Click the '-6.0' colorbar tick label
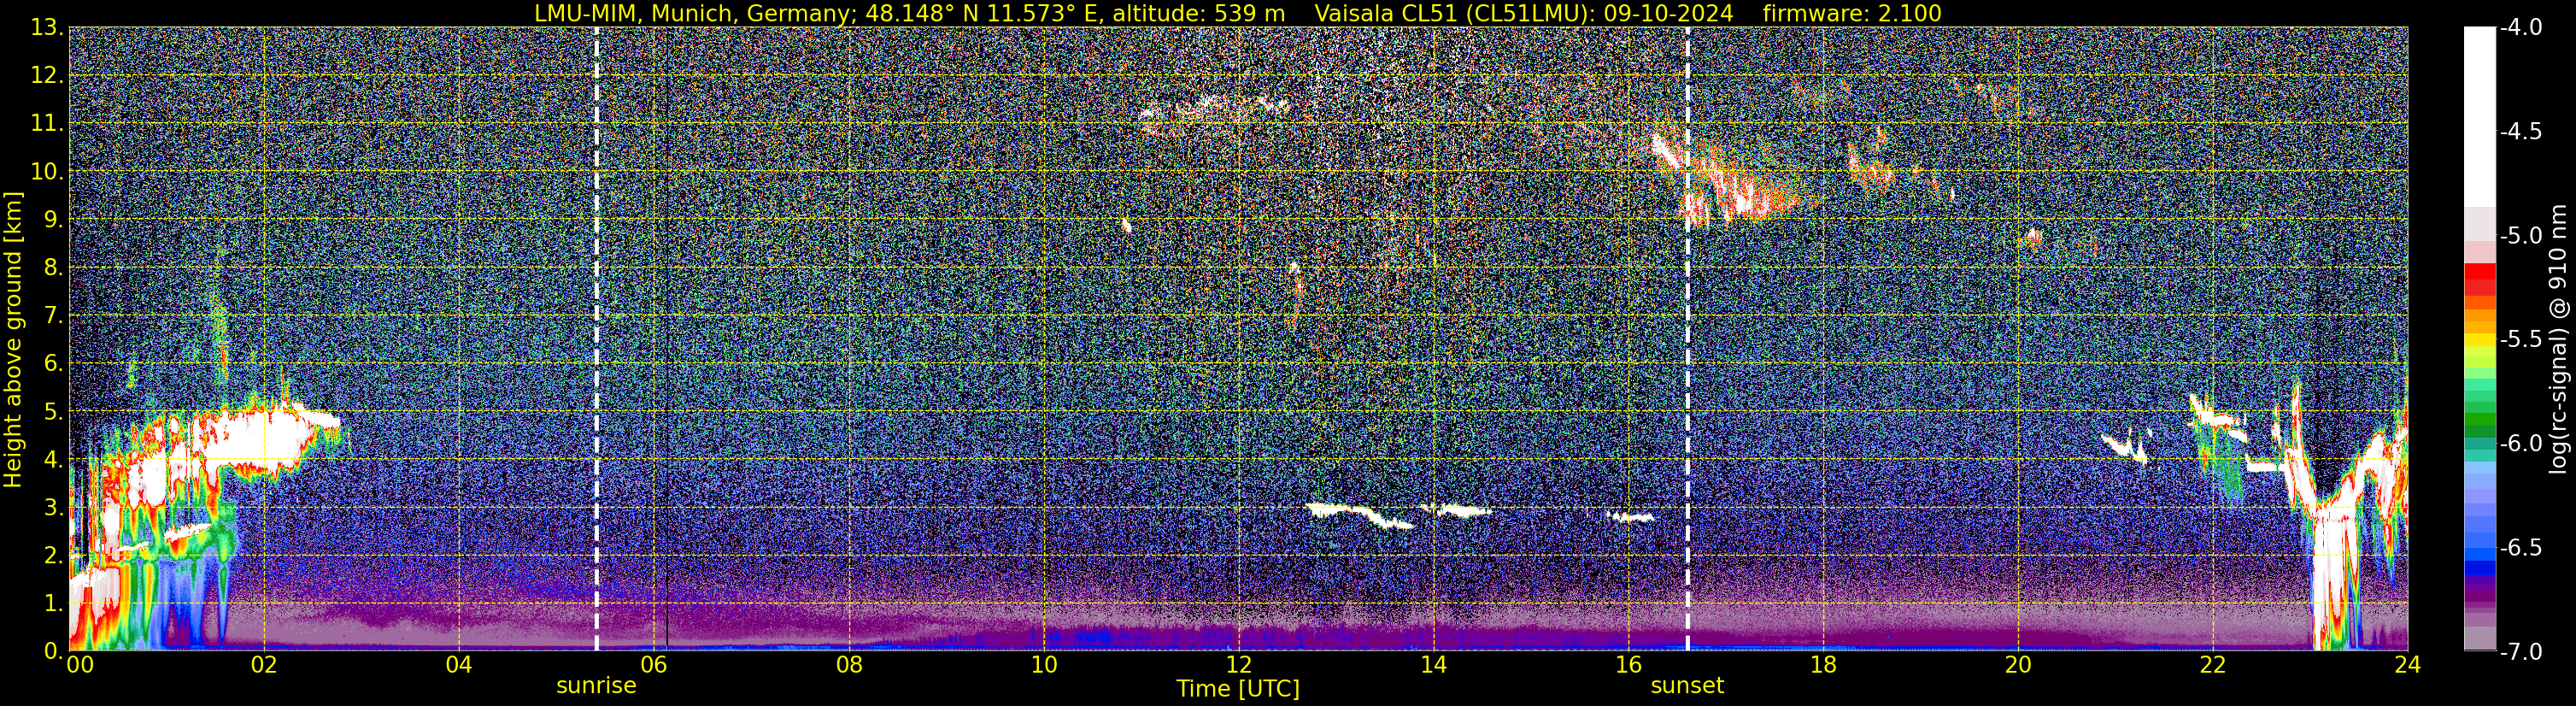 (x=2520, y=444)
